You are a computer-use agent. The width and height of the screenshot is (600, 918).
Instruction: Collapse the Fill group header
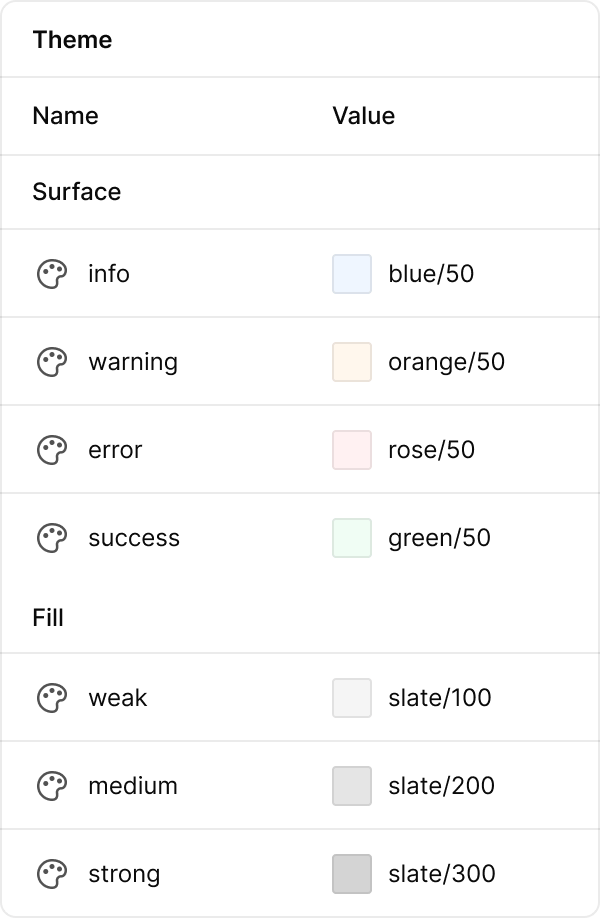click(48, 618)
